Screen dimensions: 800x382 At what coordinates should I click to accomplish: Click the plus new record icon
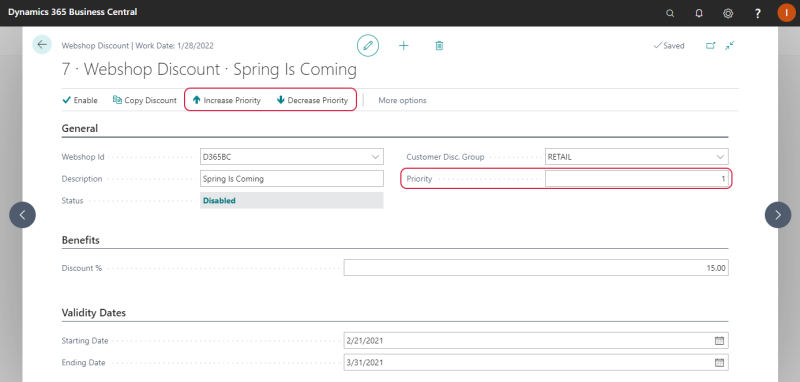click(404, 45)
